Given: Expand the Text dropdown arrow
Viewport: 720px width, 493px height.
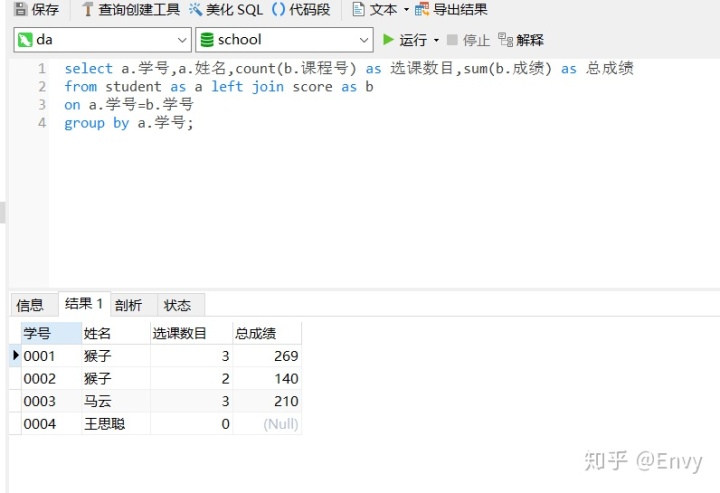Looking at the screenshot, I should (x=406, y=10).
